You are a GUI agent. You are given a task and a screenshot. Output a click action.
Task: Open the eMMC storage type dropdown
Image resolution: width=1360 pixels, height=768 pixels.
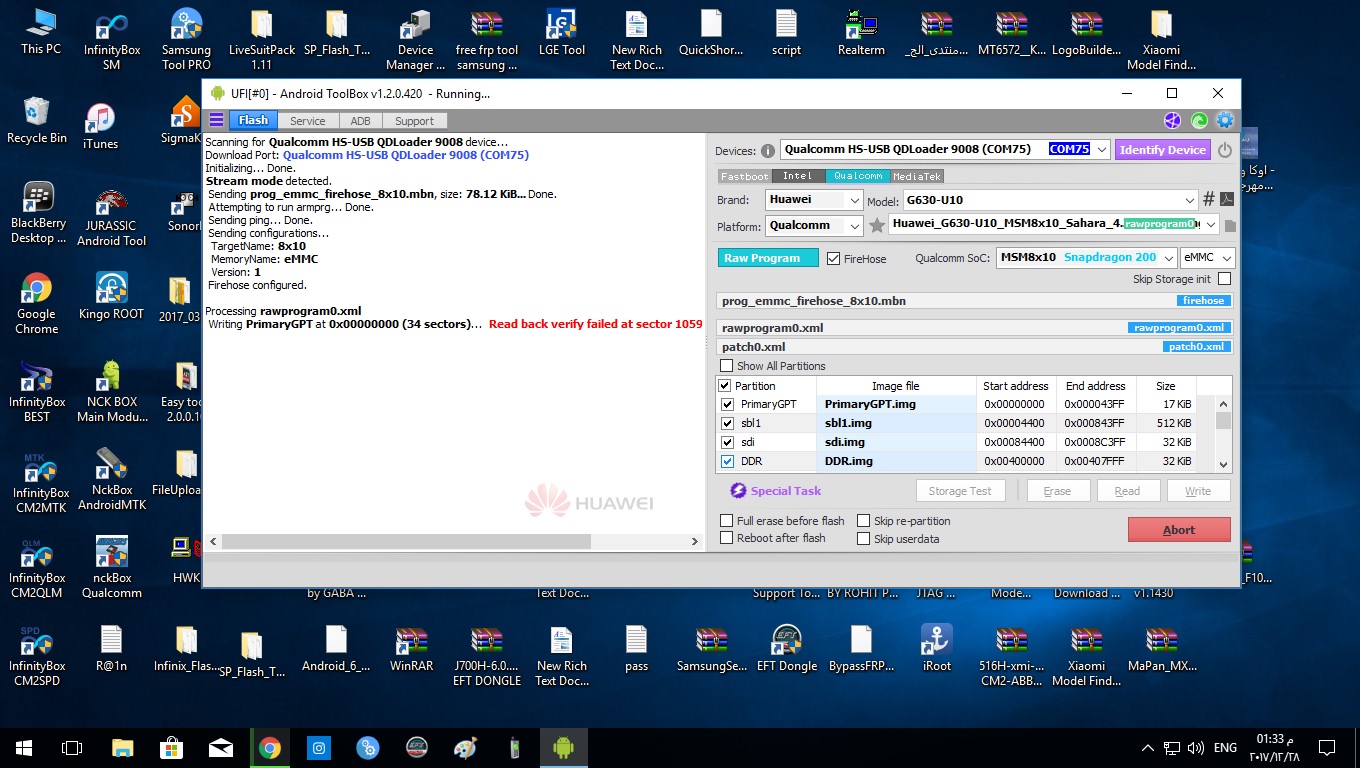[1226, 258]
